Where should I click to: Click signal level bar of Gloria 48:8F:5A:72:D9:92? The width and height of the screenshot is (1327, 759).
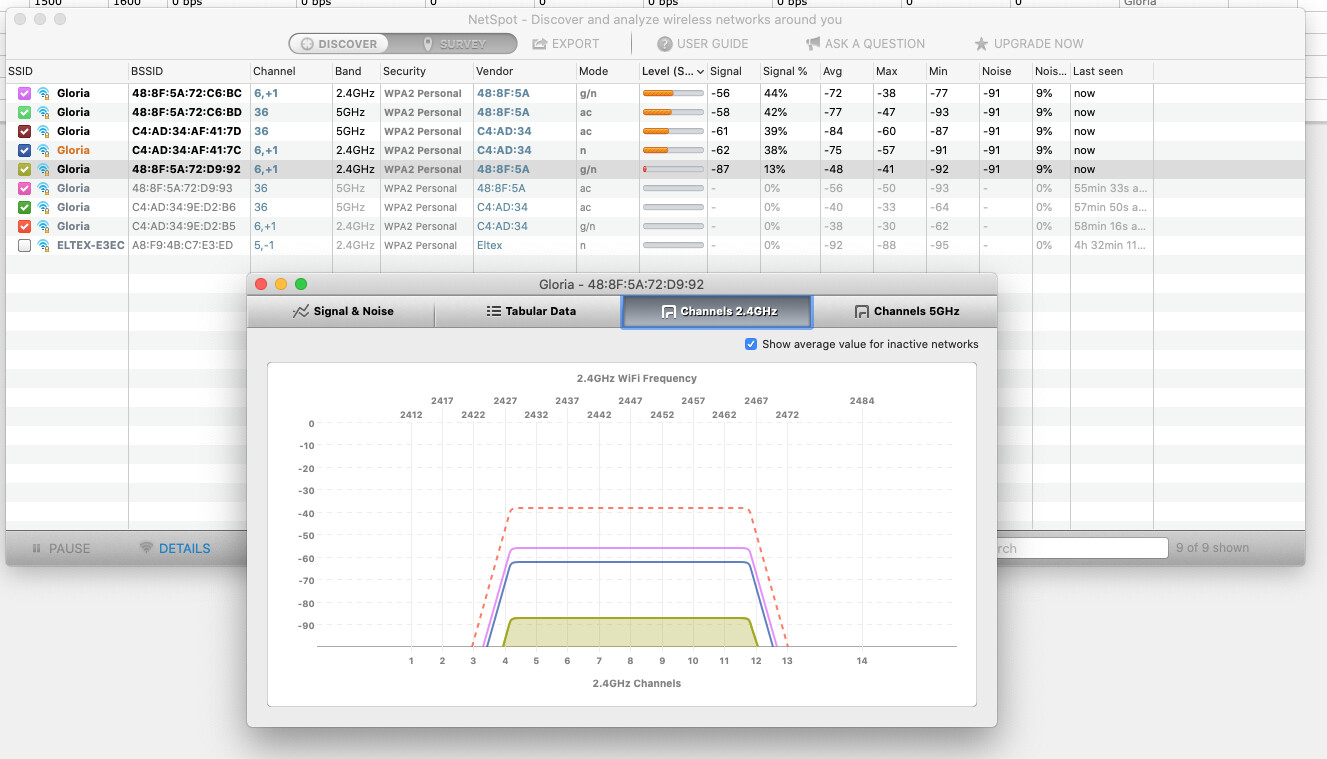(671, 169)
